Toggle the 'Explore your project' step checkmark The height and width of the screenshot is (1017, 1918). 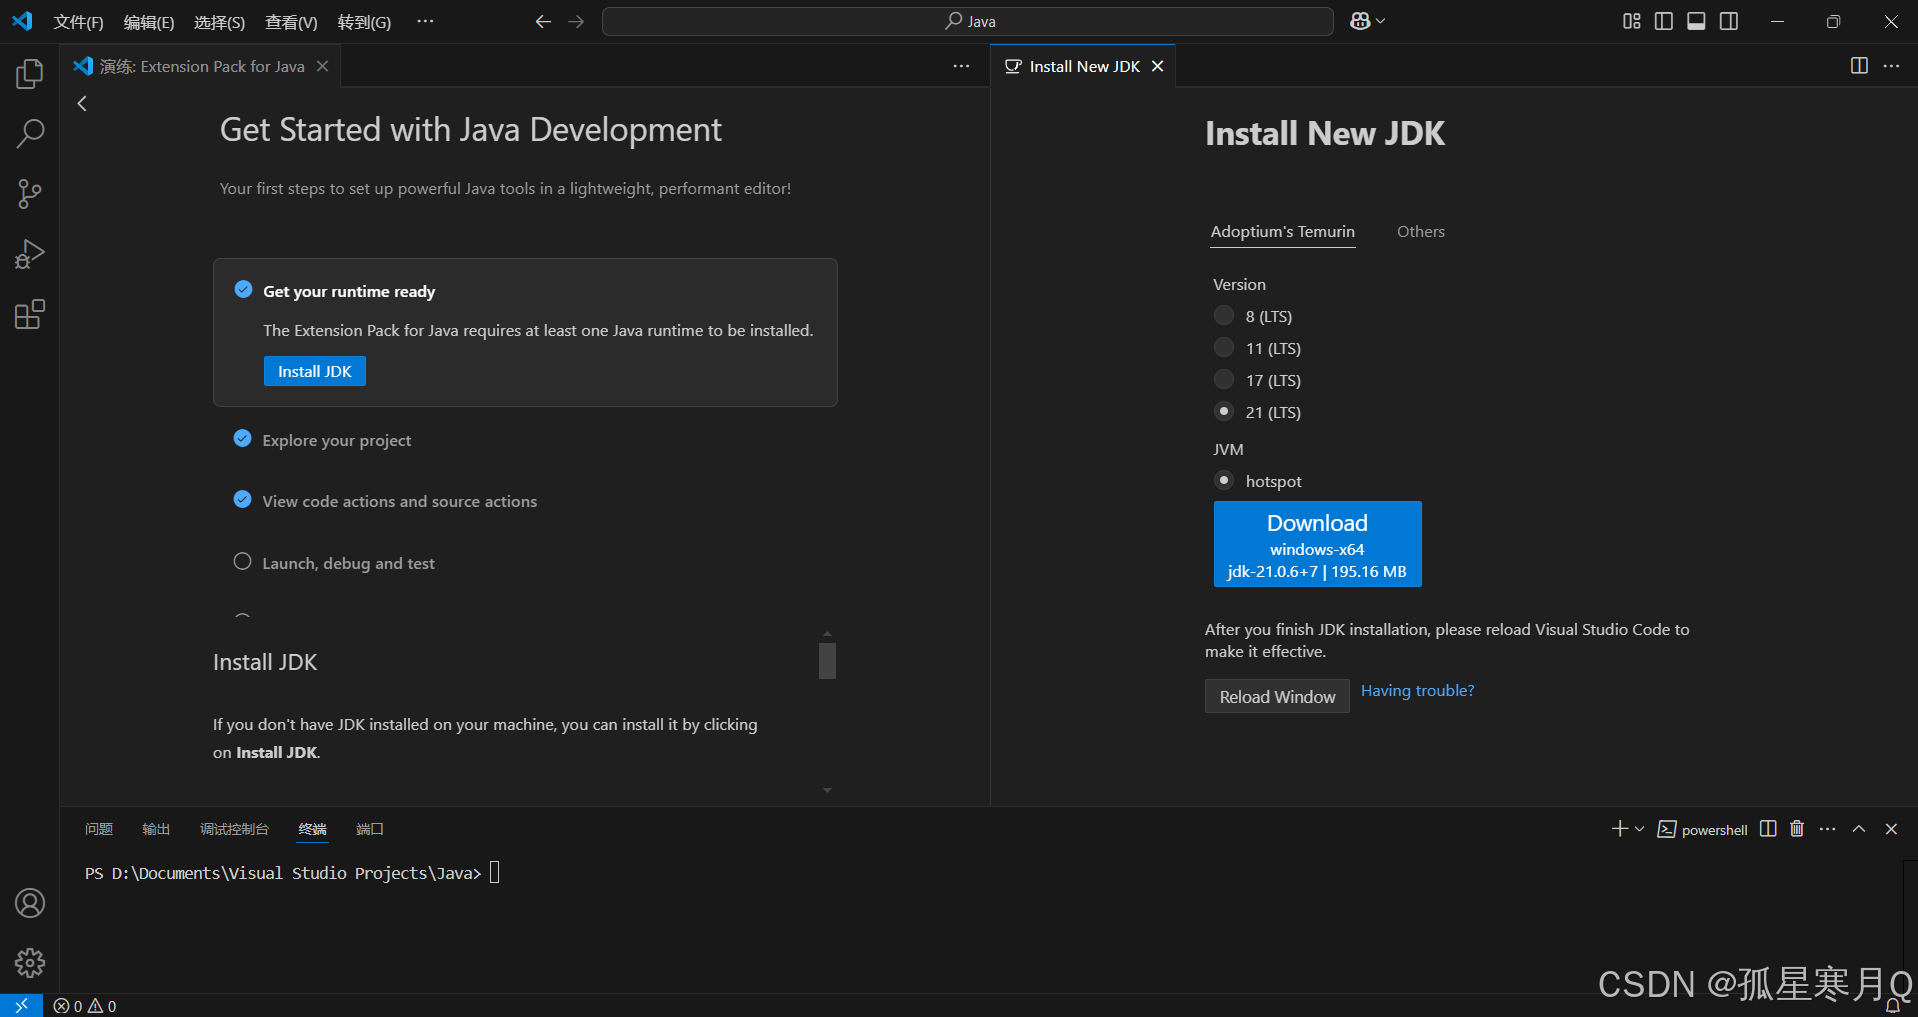coord(242,439)
